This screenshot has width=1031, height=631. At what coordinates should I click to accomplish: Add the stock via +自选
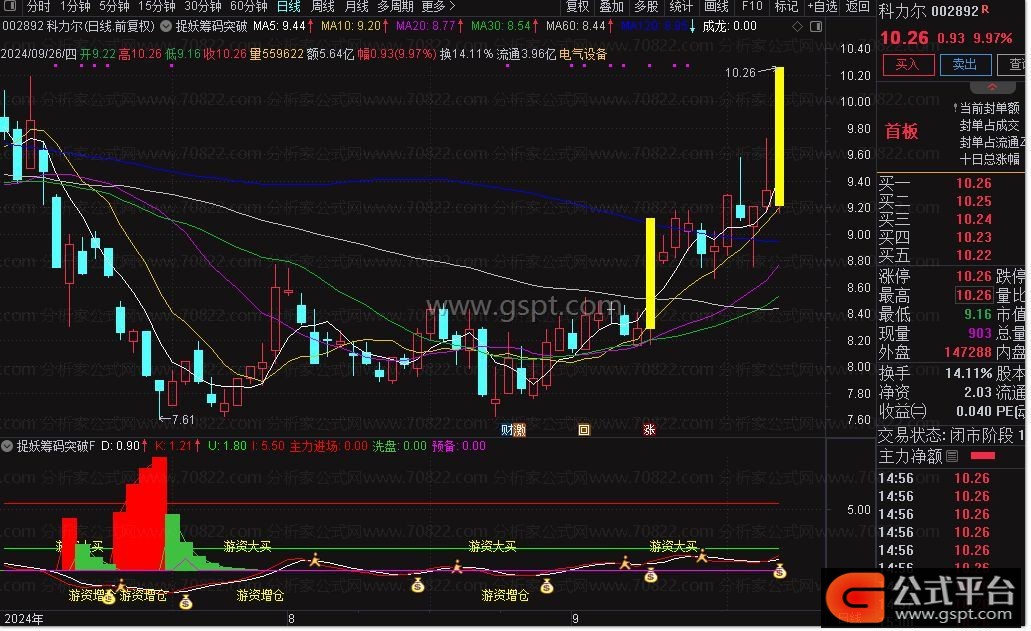click(x=823, y=7)
